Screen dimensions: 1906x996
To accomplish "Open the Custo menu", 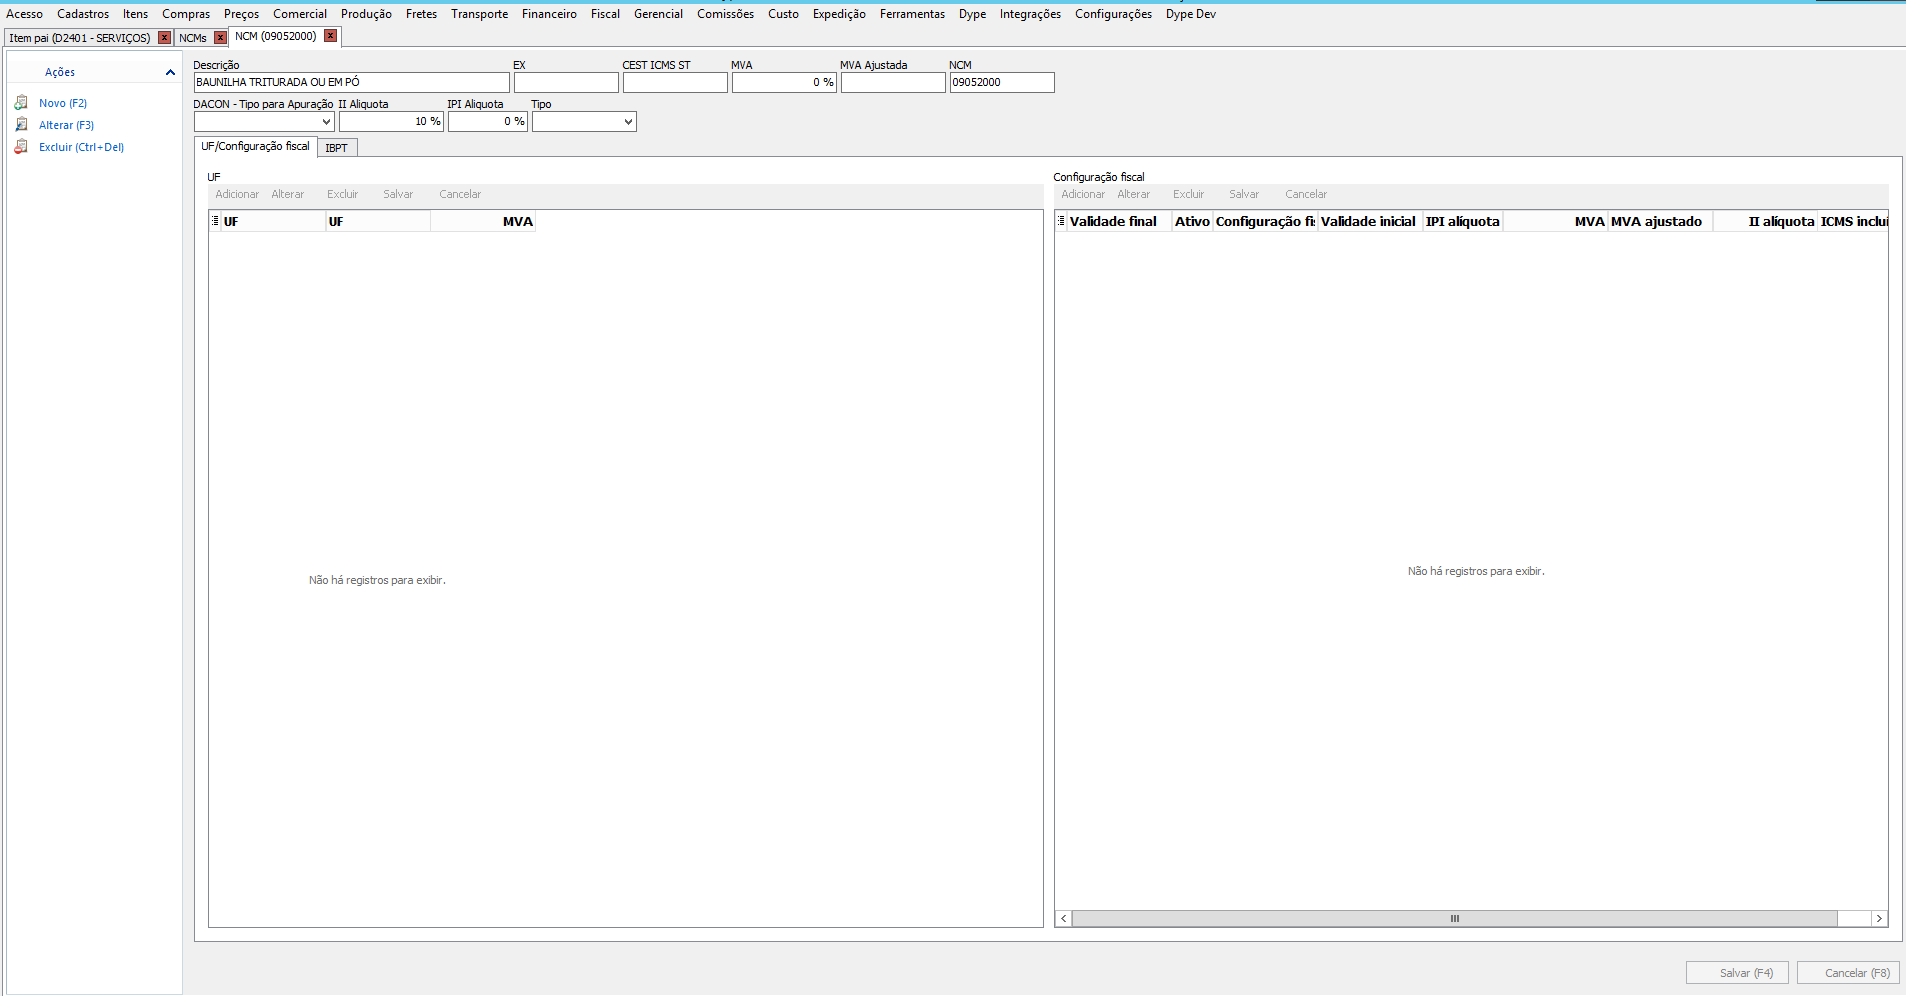I will [783, 14].
